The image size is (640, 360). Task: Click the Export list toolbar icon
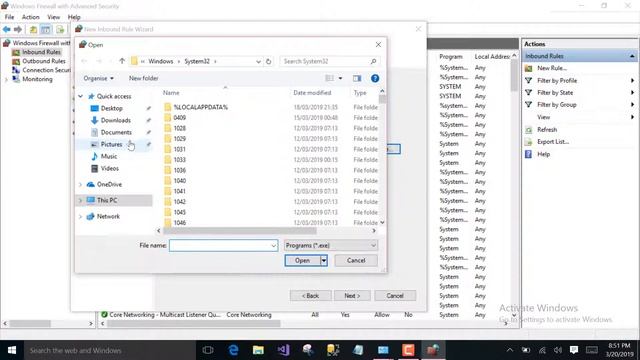point(60,29)
